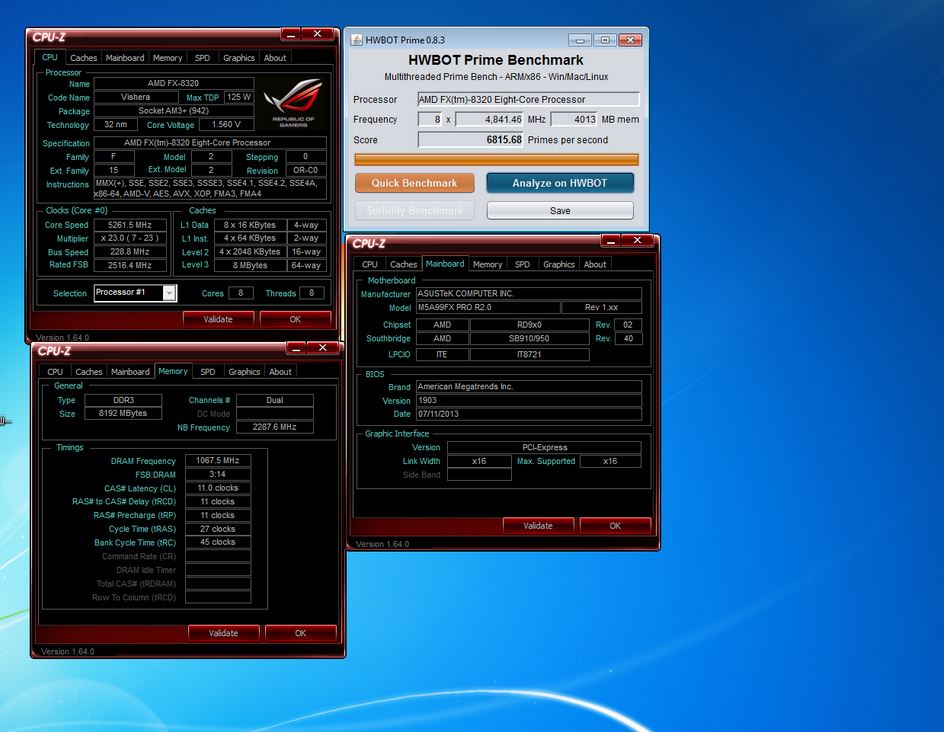Screen dimensions: 944x732
Task: Click the Bus Speed value 228.8 MHz
Action: [x=129, y=252]
